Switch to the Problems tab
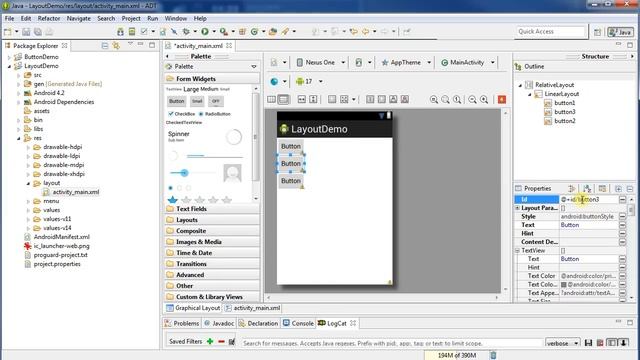The height and width of the screenshot is (360, 640). 182,323
